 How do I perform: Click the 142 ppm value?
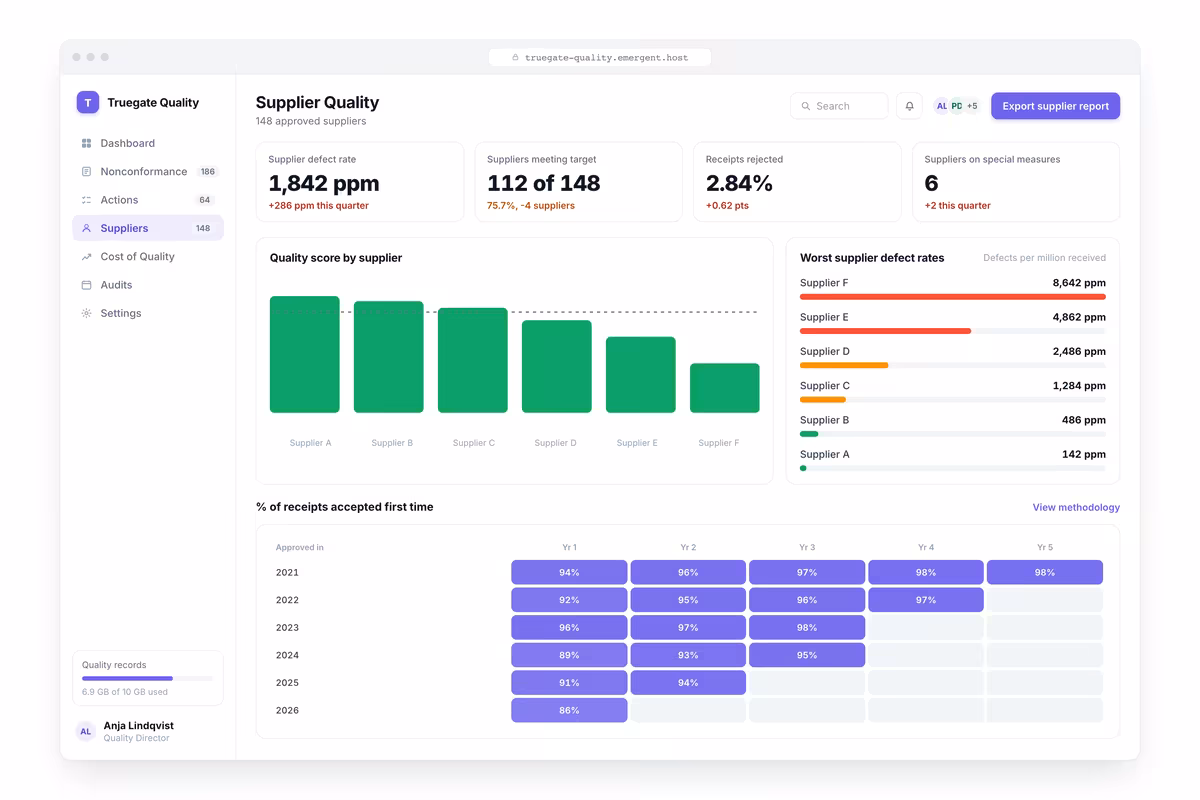1084,455
